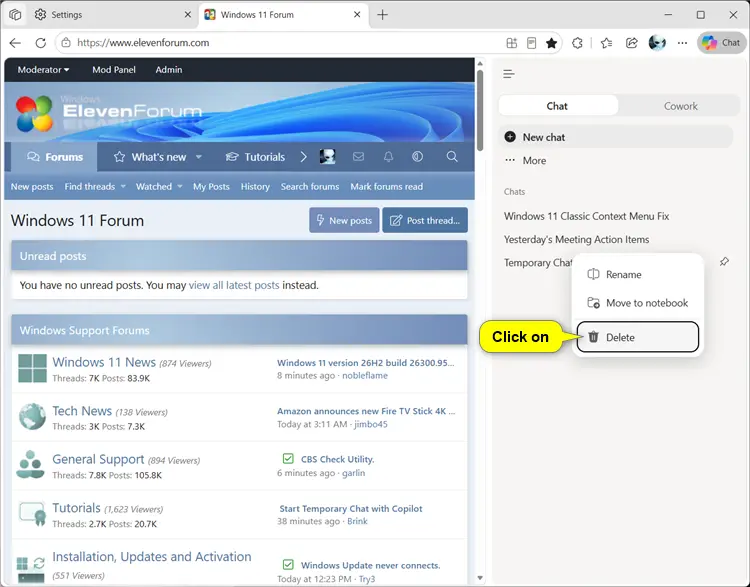750x587 pixels.
Task: Click the site info lock icon
Action: (x=66, y=43)
